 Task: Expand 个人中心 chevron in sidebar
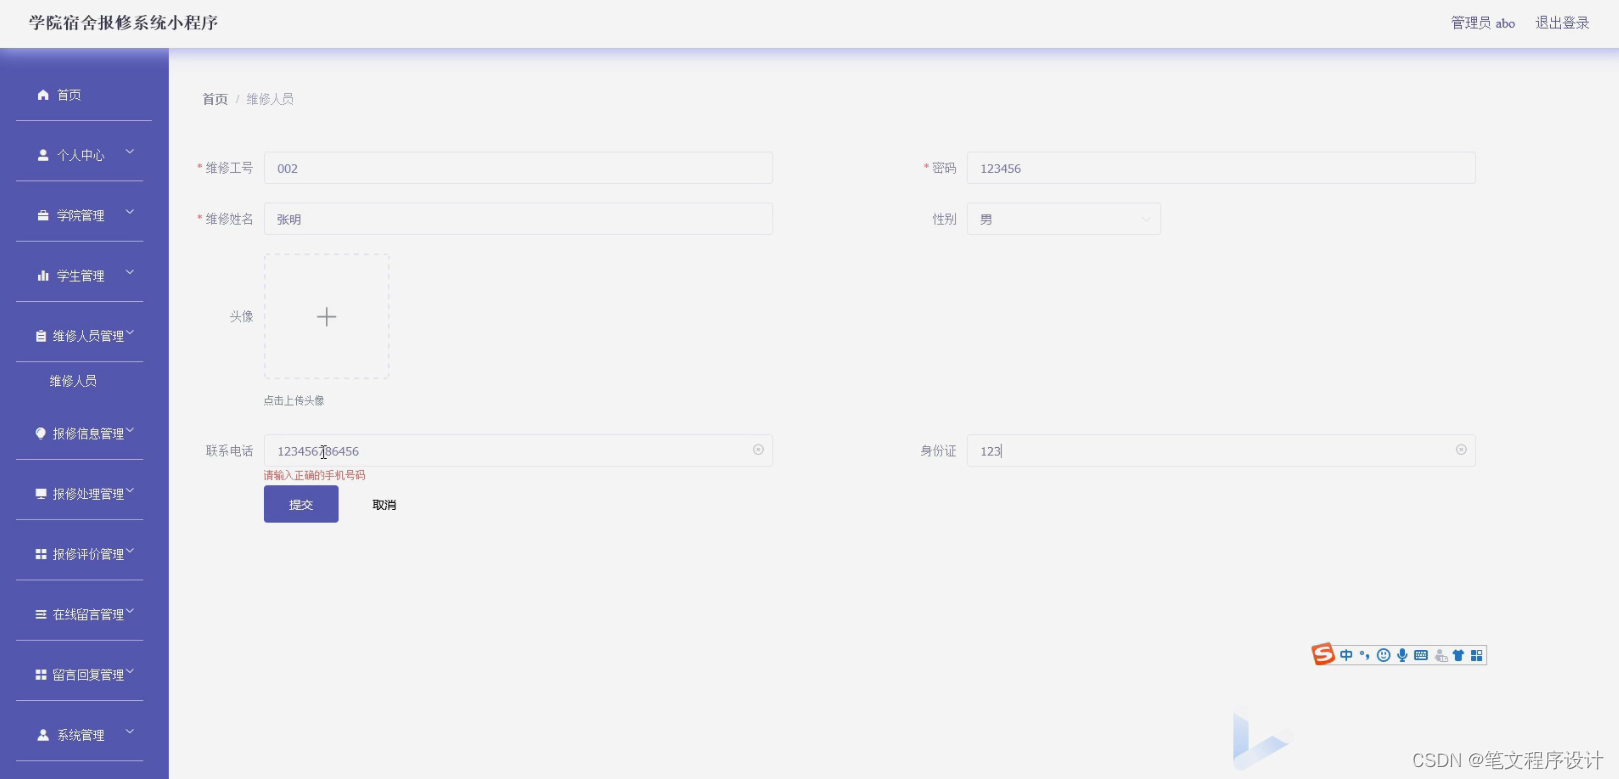click(x=130, y=152)
